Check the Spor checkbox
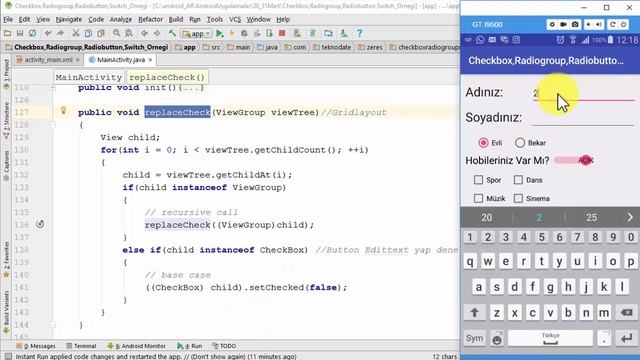This screenshot has width=640, height=360. (x=478, y=180)
